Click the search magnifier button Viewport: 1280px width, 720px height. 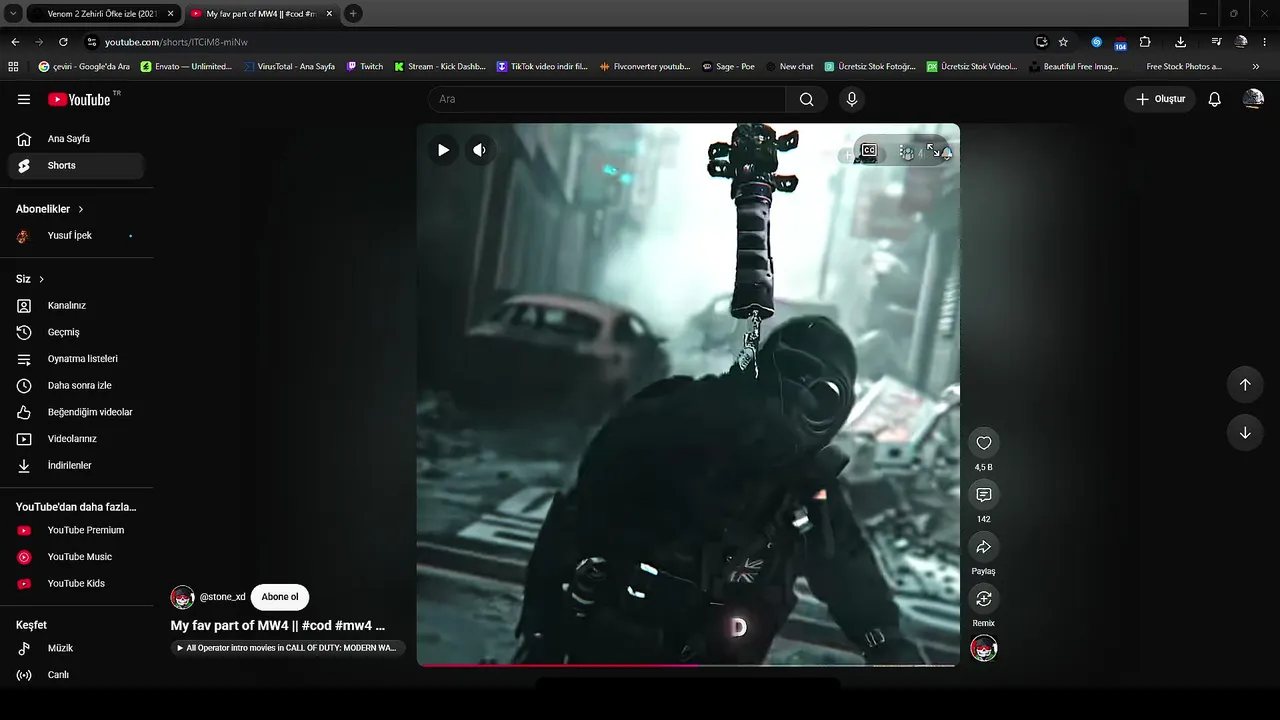[806, 99]
